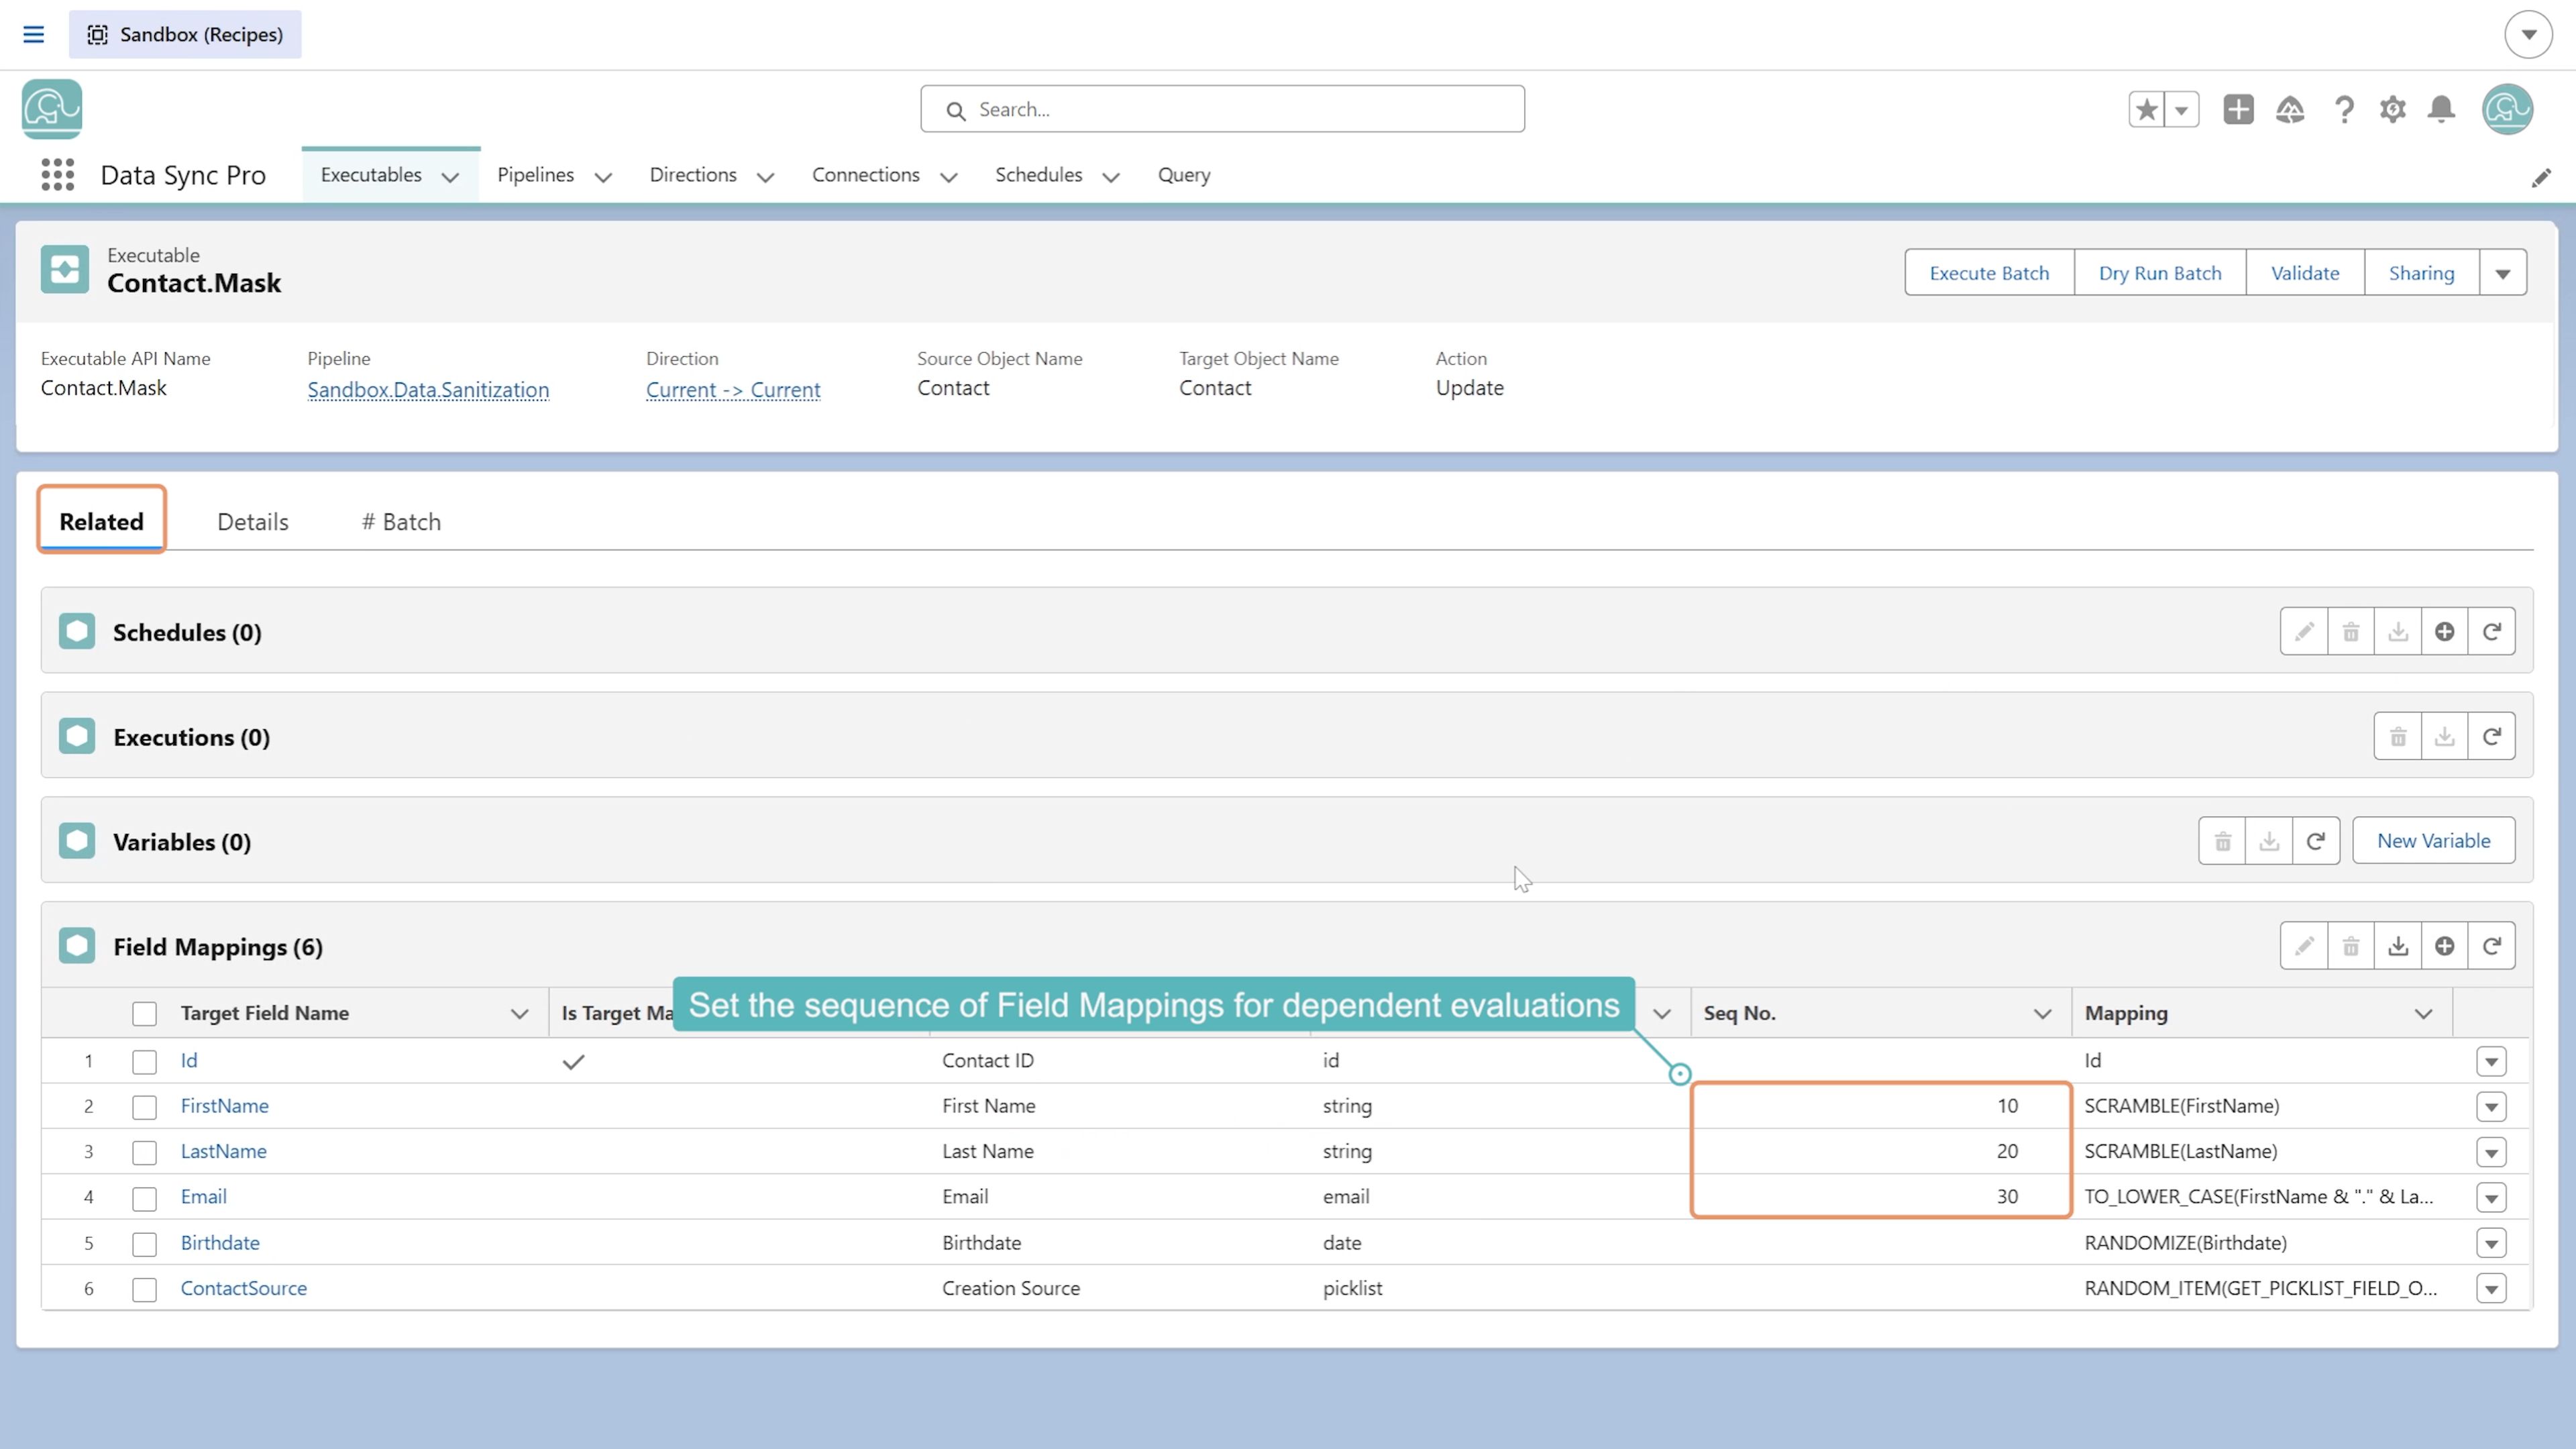Click the favorites star icon
The image size is (2576, 1449).
(x=2146, y=109)
